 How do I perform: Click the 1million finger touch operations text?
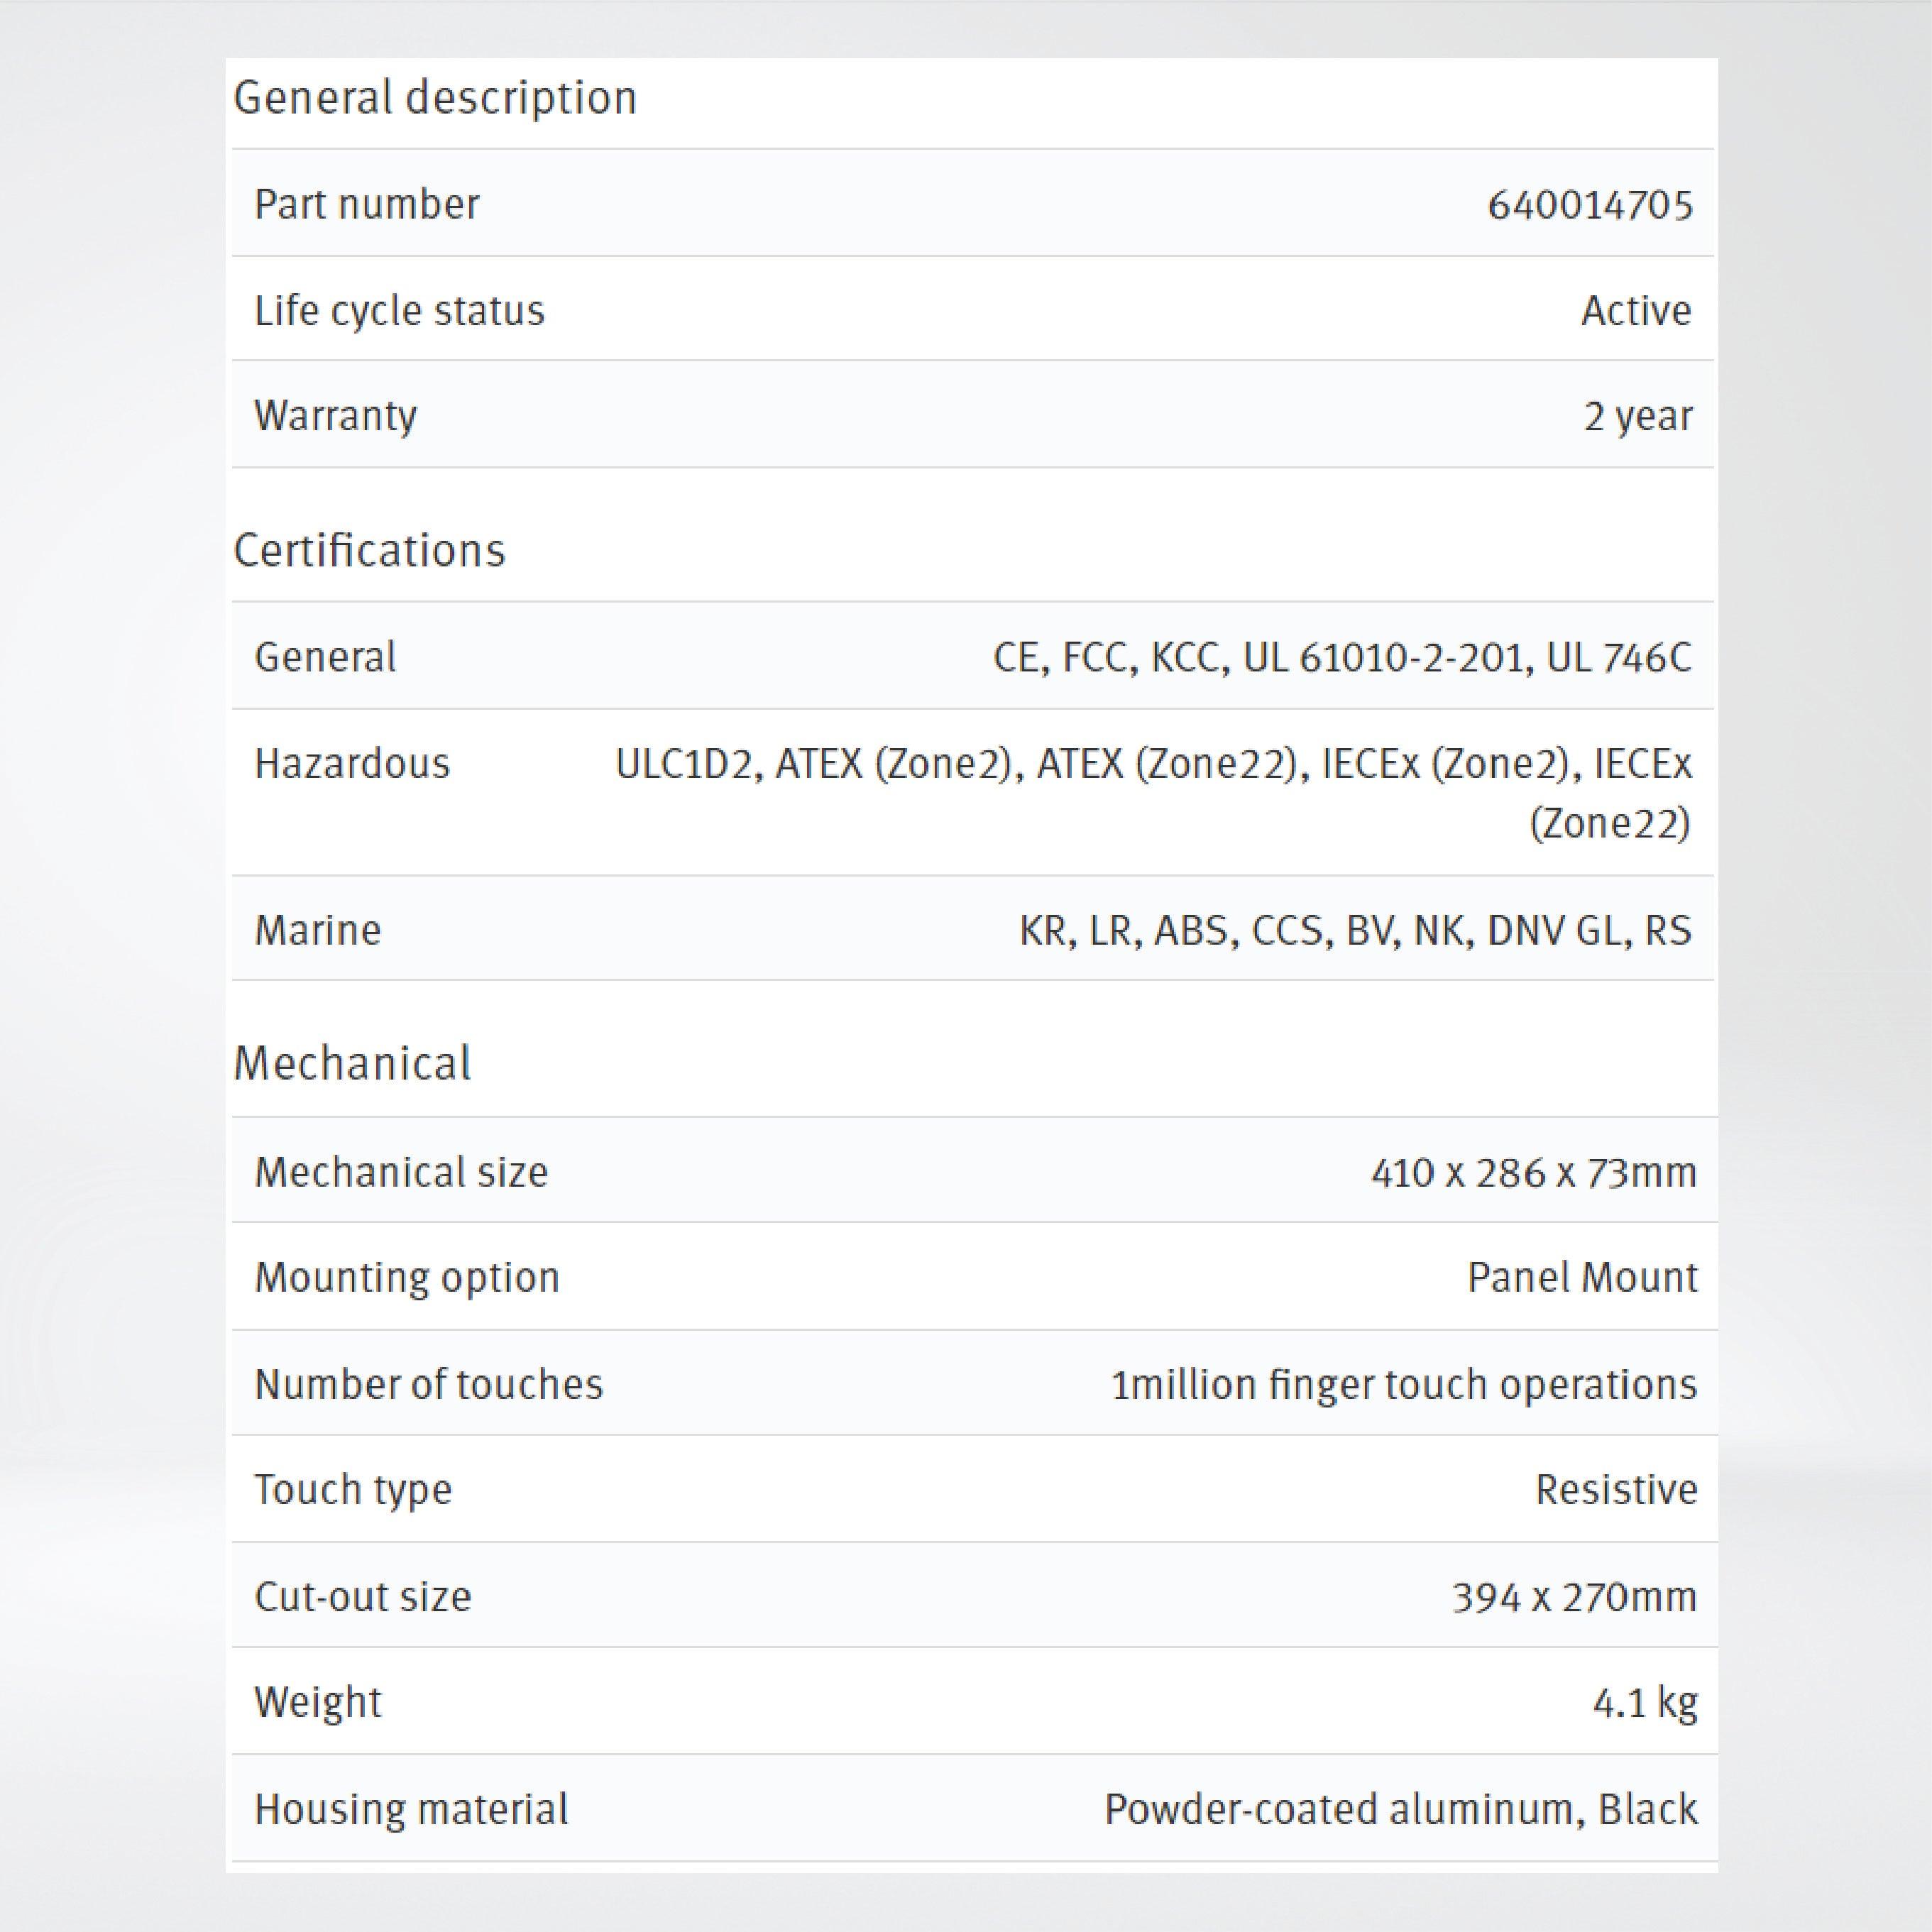coord(1403,1385)
